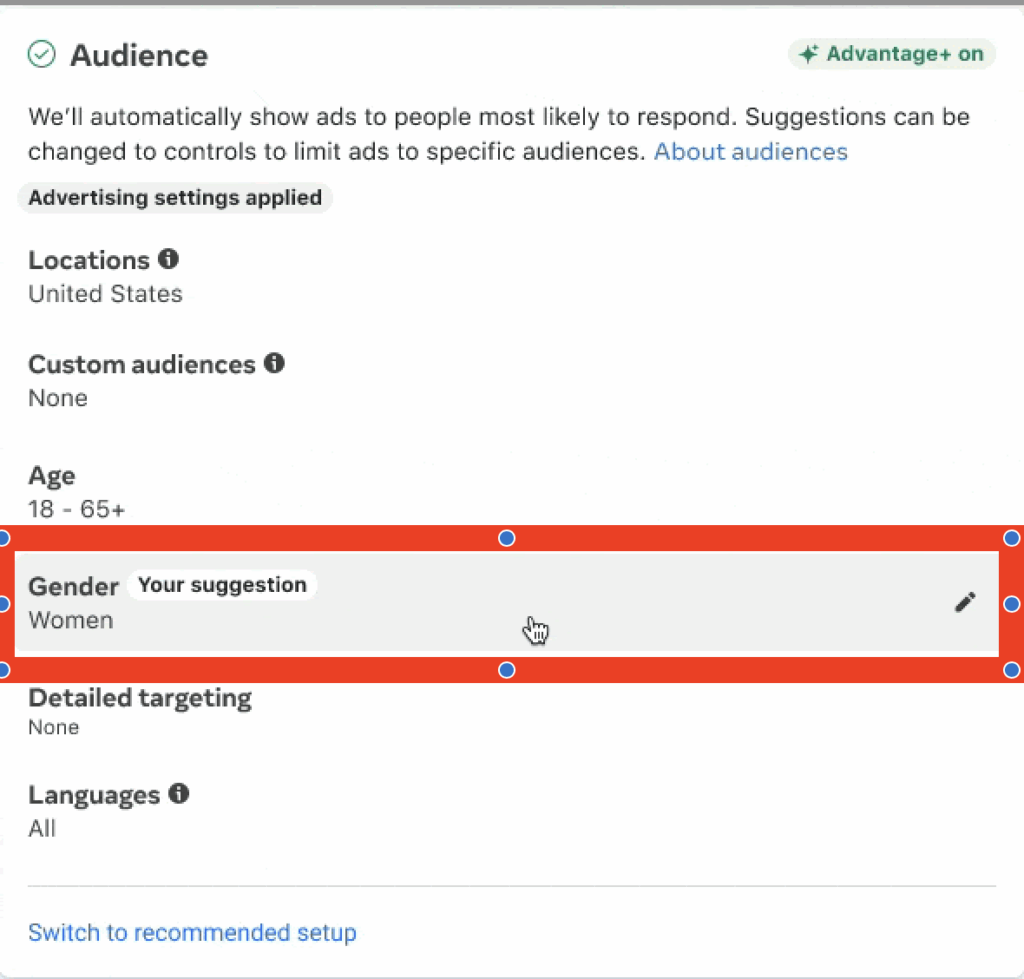1024x979 pixels.
Task: Click the Languages value All
Action: click(x=42, y=829)
